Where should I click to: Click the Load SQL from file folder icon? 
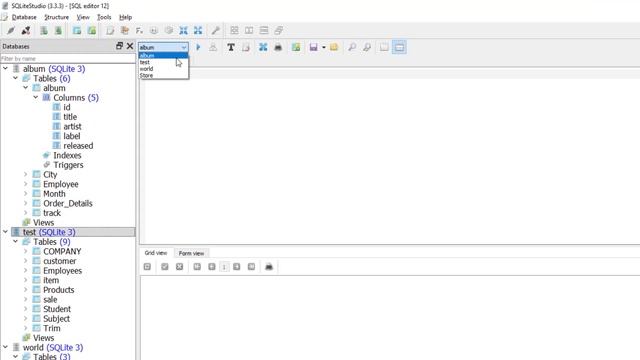point(334,47)
